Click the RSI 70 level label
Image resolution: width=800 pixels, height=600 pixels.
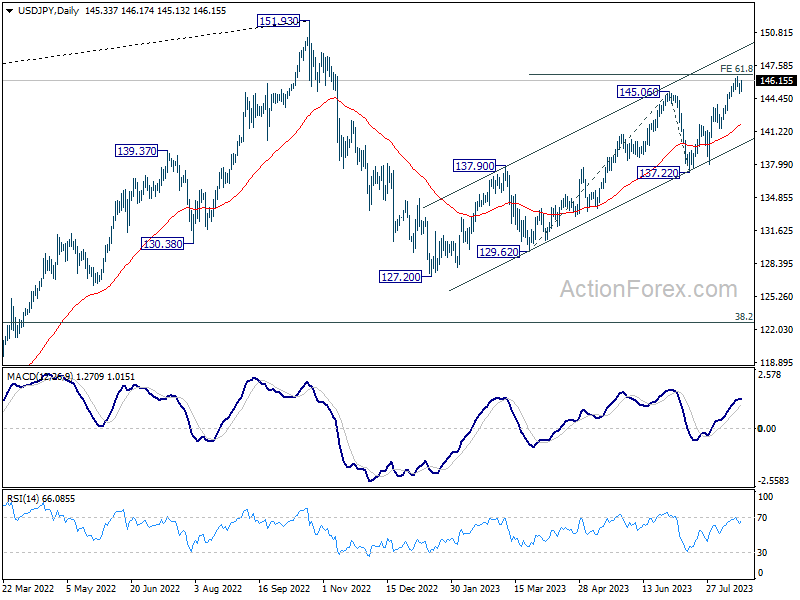click(x=762, y=517)
